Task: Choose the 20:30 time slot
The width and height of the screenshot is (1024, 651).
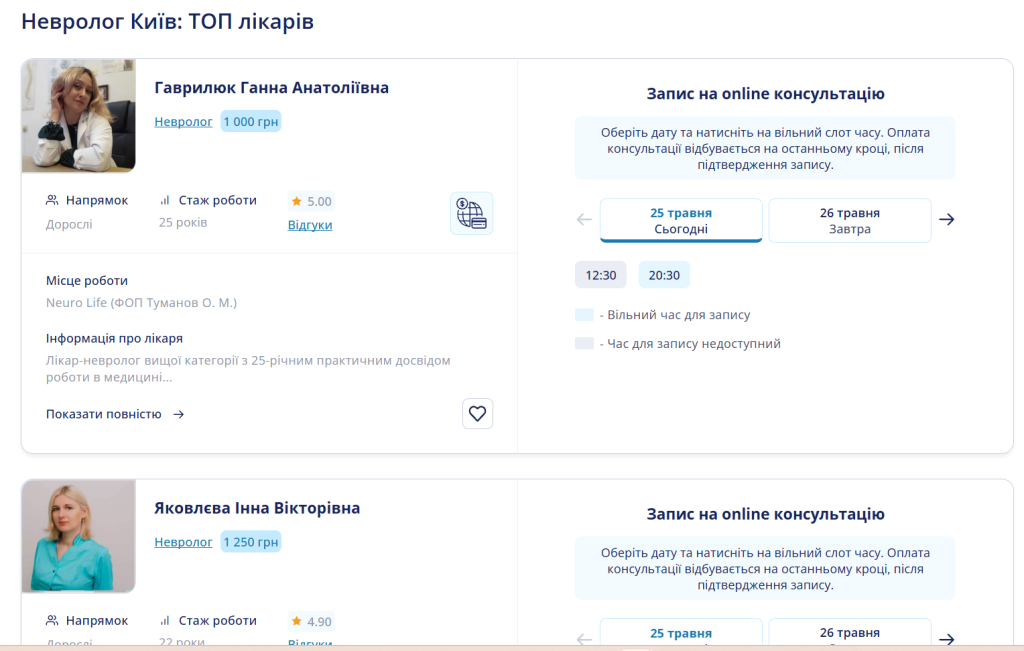Action: point(664,275)
